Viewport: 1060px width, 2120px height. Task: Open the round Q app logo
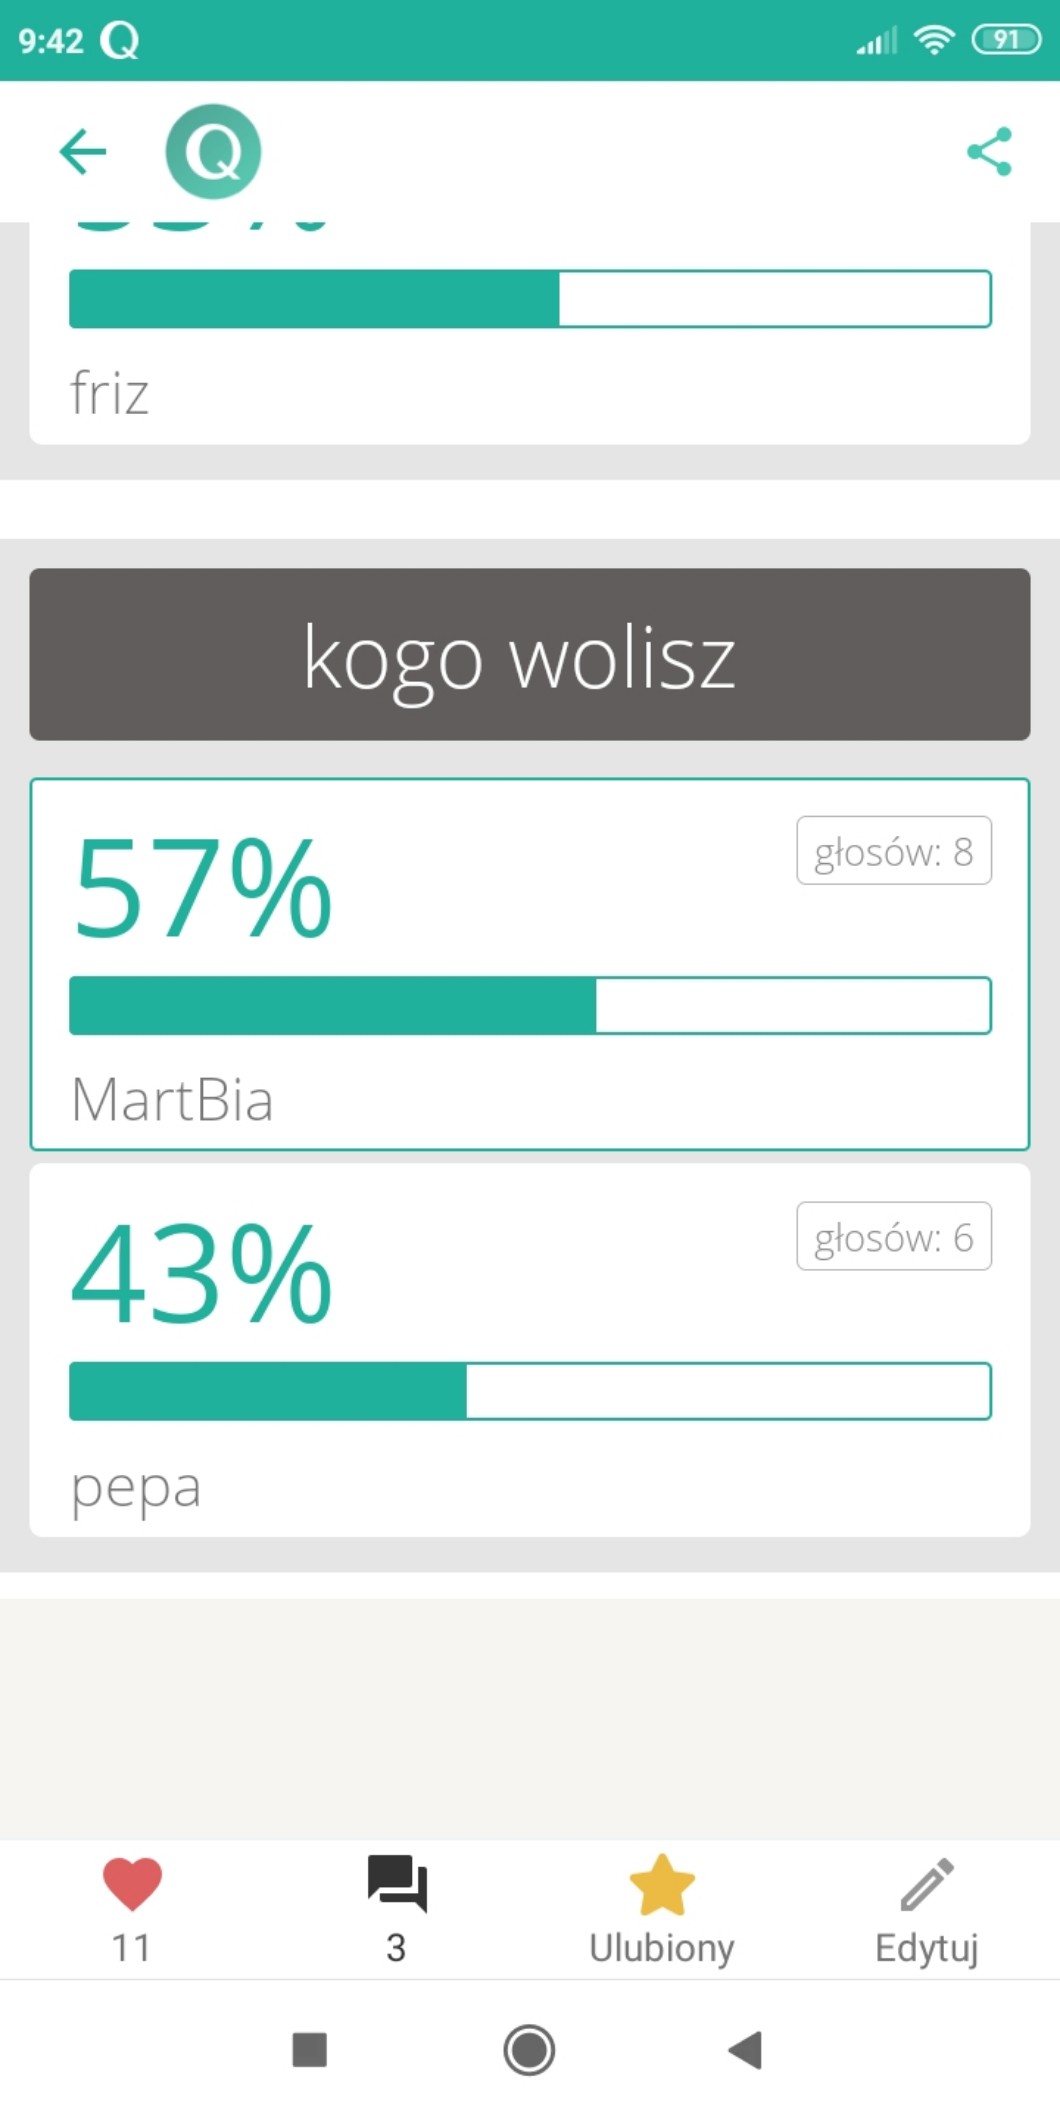tap(213, 152)
